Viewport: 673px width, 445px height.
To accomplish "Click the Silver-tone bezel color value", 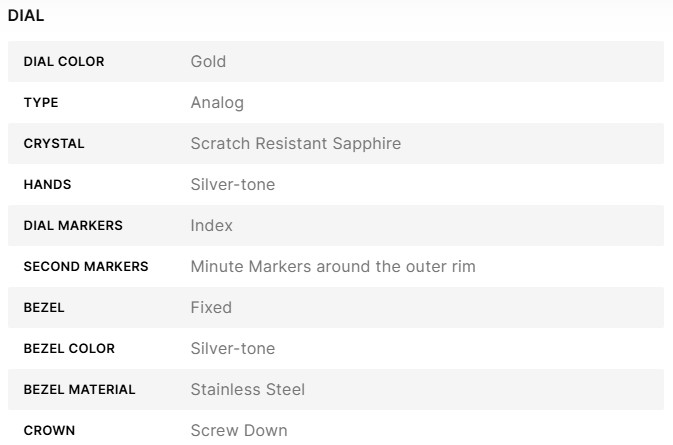I will click(x=232, y=349).
